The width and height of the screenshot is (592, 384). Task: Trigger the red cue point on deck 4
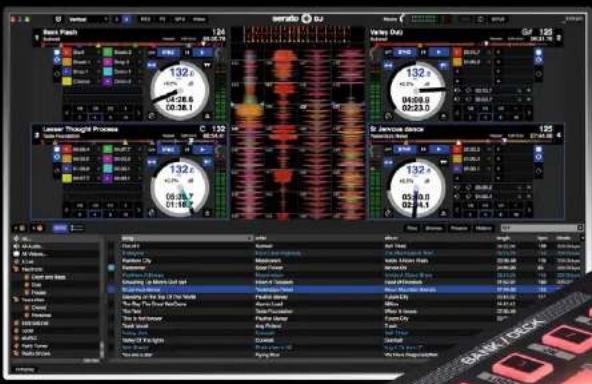[457, 149]
